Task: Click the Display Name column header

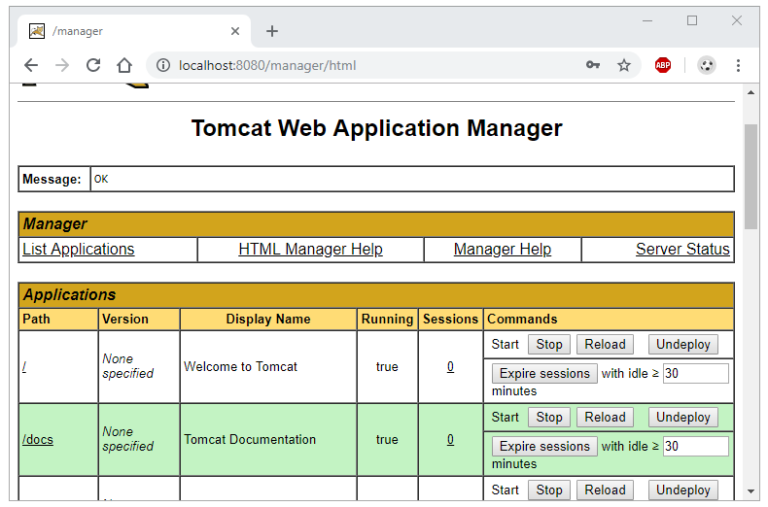Action: point(268,319)
